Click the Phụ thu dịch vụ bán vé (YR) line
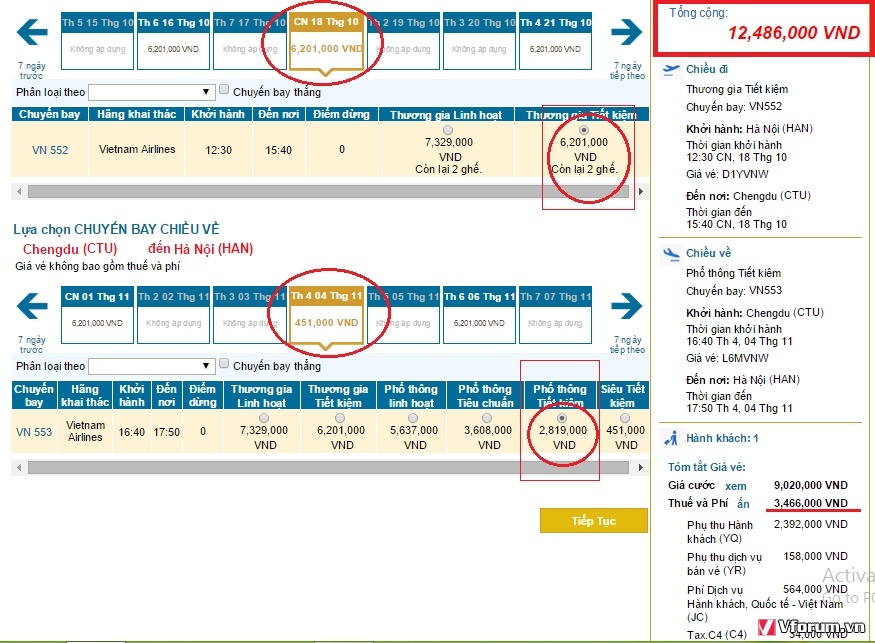The width and height of the screenshot is (875, 643). [767, 563]
